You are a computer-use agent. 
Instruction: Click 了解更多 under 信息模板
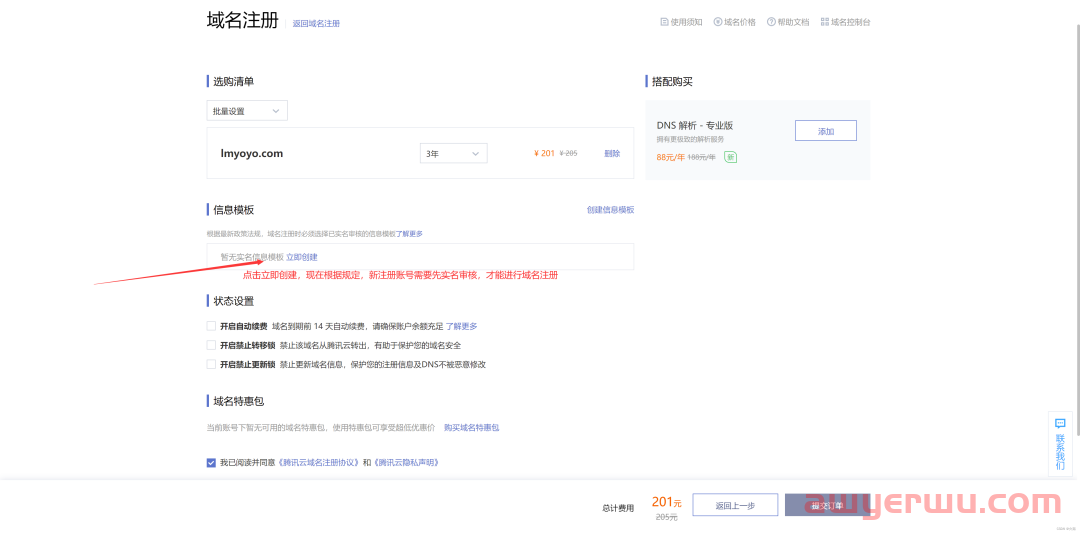click(x=409, y=234)
